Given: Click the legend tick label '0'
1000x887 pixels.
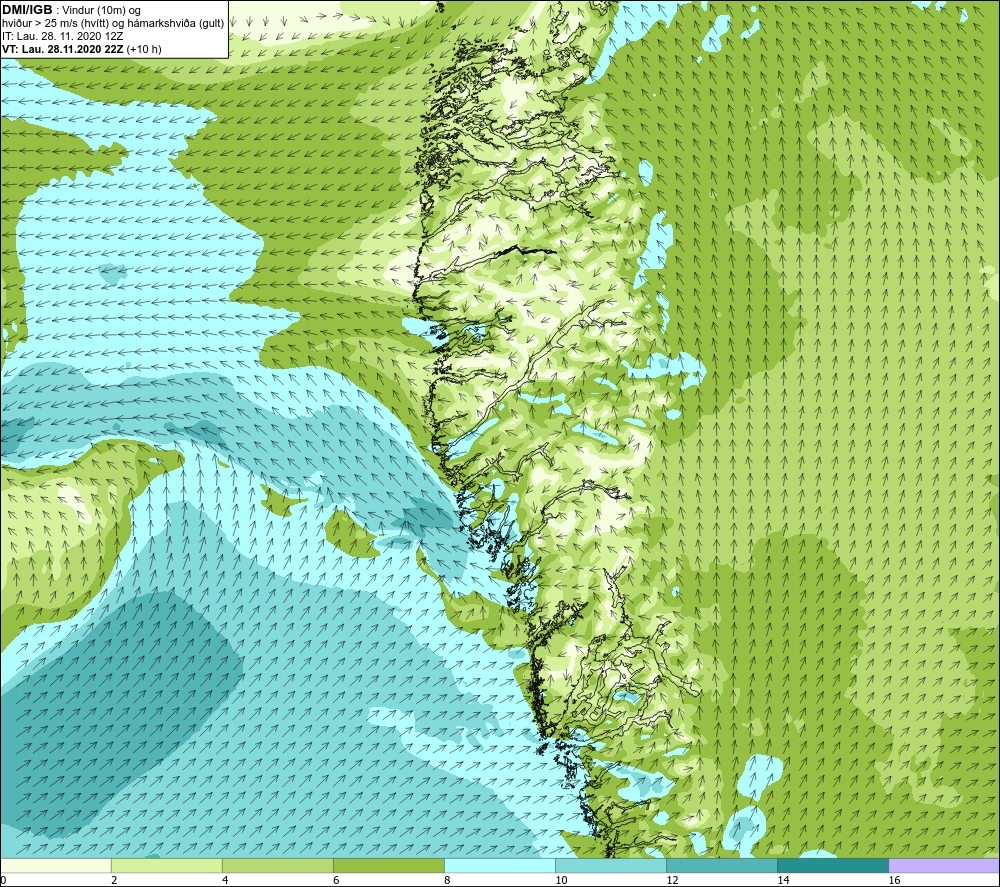Looking at the screenshot, I should pyautogui.click(x=4, y=880).
